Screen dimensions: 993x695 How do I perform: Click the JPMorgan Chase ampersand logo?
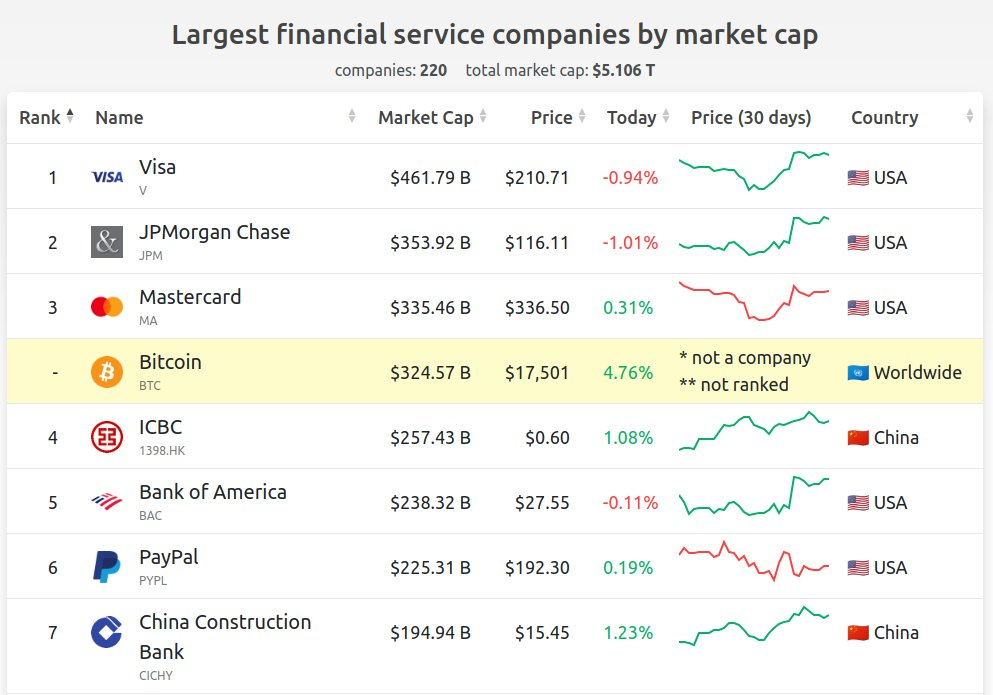point(107,242)
